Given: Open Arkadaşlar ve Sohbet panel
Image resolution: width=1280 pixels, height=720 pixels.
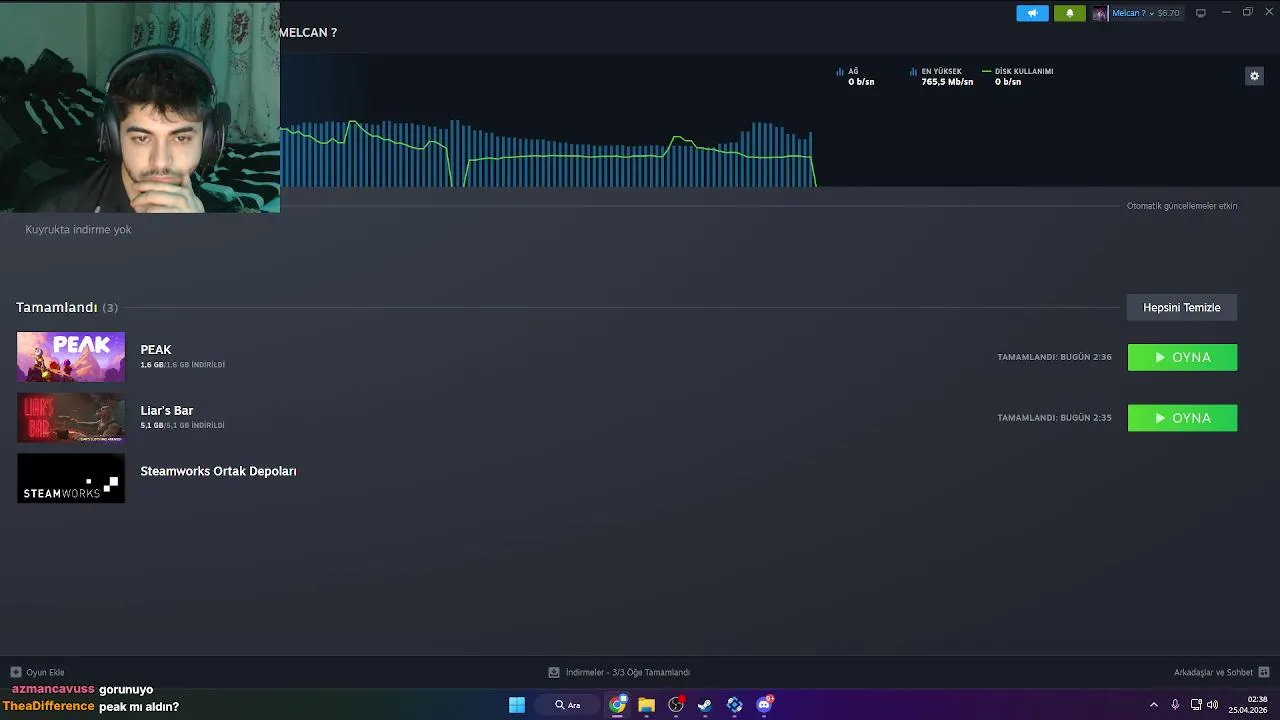Looking at the screenshot, I should 1221,672.
